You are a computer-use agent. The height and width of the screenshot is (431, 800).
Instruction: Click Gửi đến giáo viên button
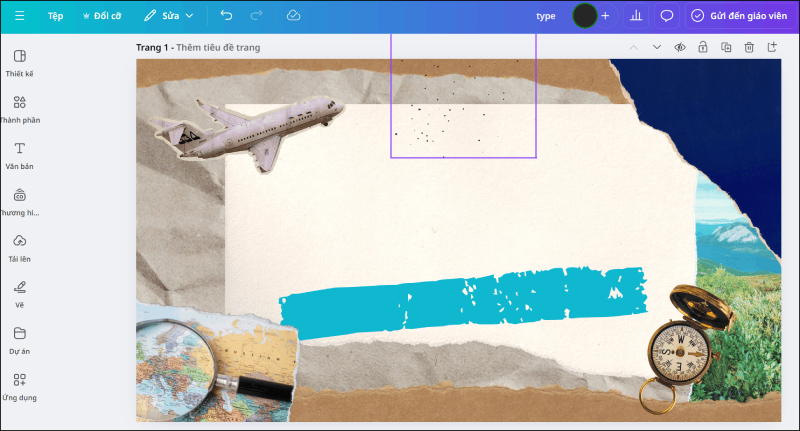pos(738,16)
